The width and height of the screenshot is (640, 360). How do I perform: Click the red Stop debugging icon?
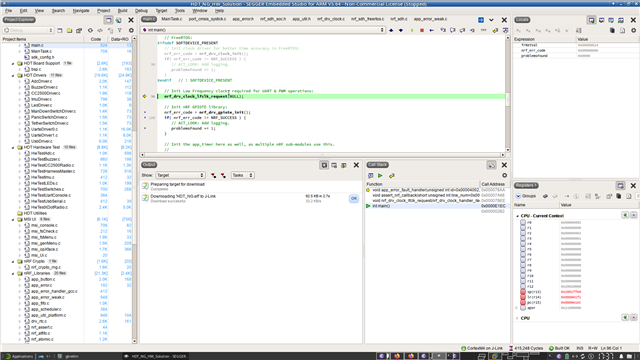pos(422,30)
